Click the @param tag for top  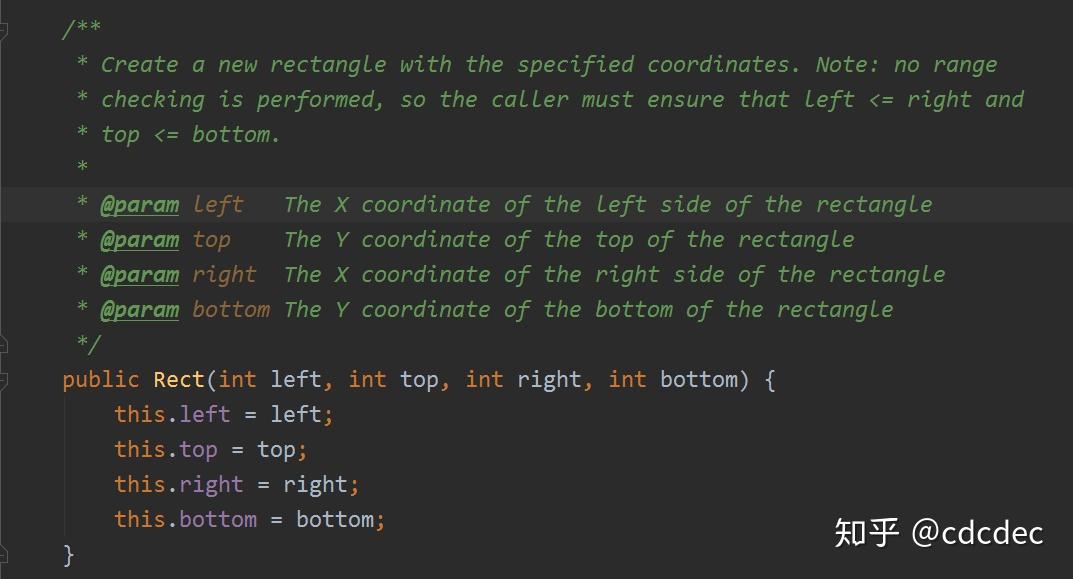click(140, 240)
